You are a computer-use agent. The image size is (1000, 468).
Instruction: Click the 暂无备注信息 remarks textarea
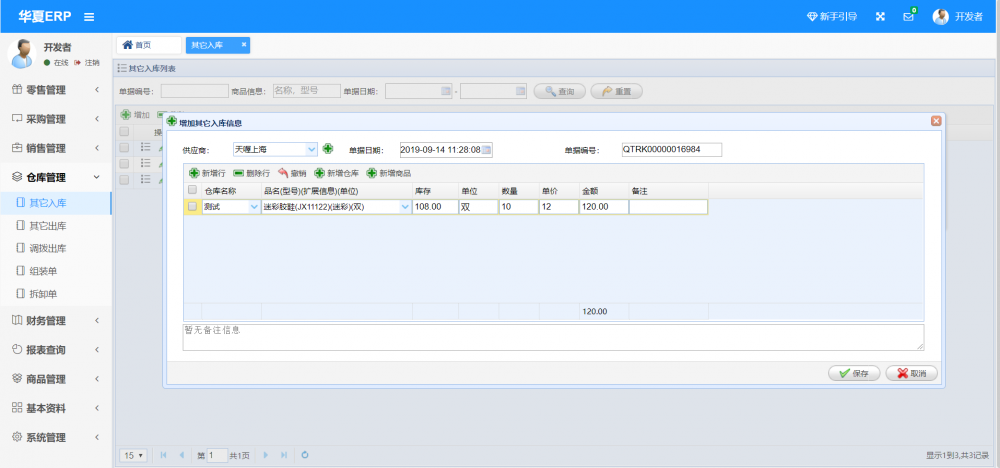click(x=553, y=337)
